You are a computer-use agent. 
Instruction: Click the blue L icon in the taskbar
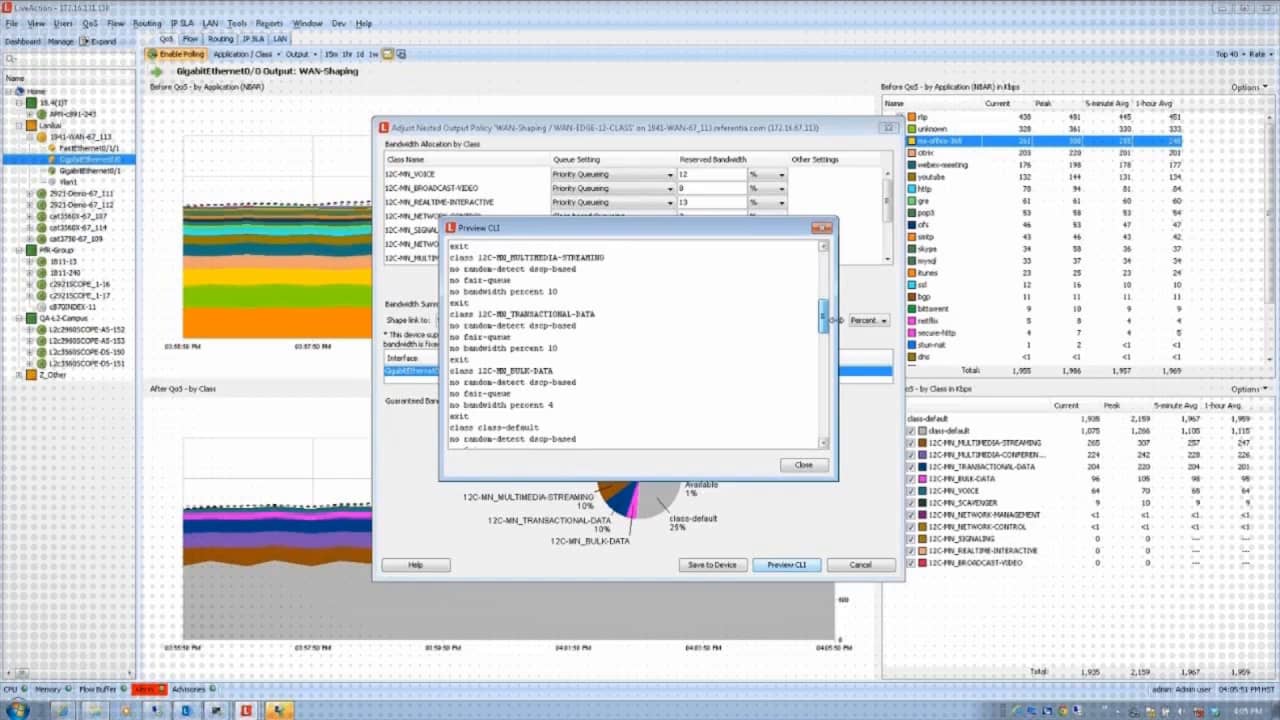(186, 710)
